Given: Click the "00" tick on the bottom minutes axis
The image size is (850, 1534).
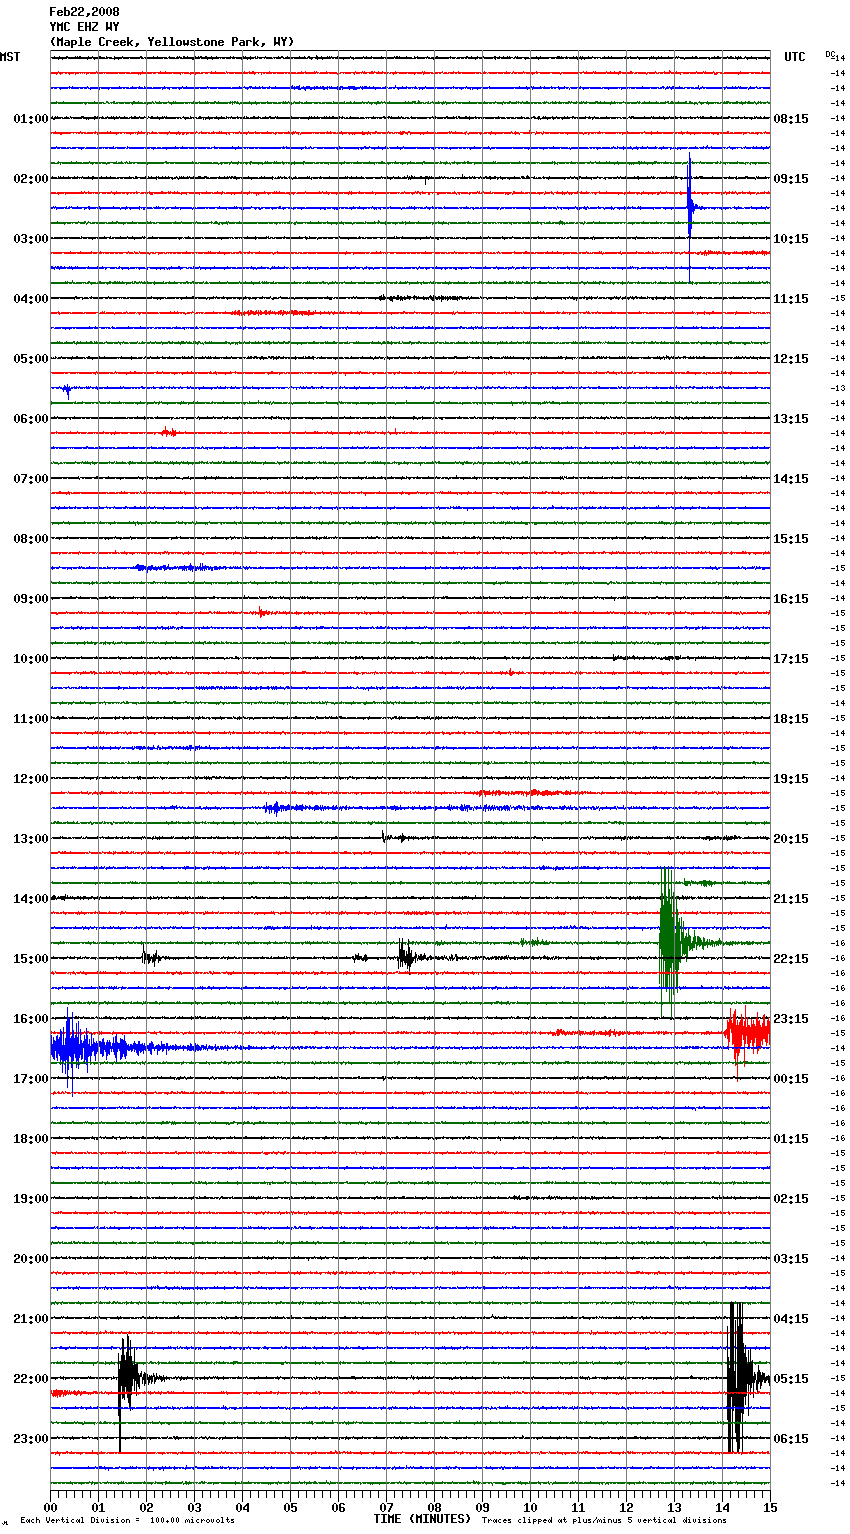Looking at the screenshot, I should pos(51,1507).
